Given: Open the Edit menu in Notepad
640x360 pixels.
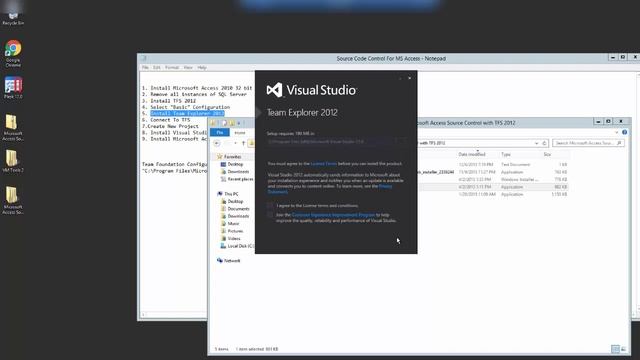Looking at the screenshot, I should (157, 67).
